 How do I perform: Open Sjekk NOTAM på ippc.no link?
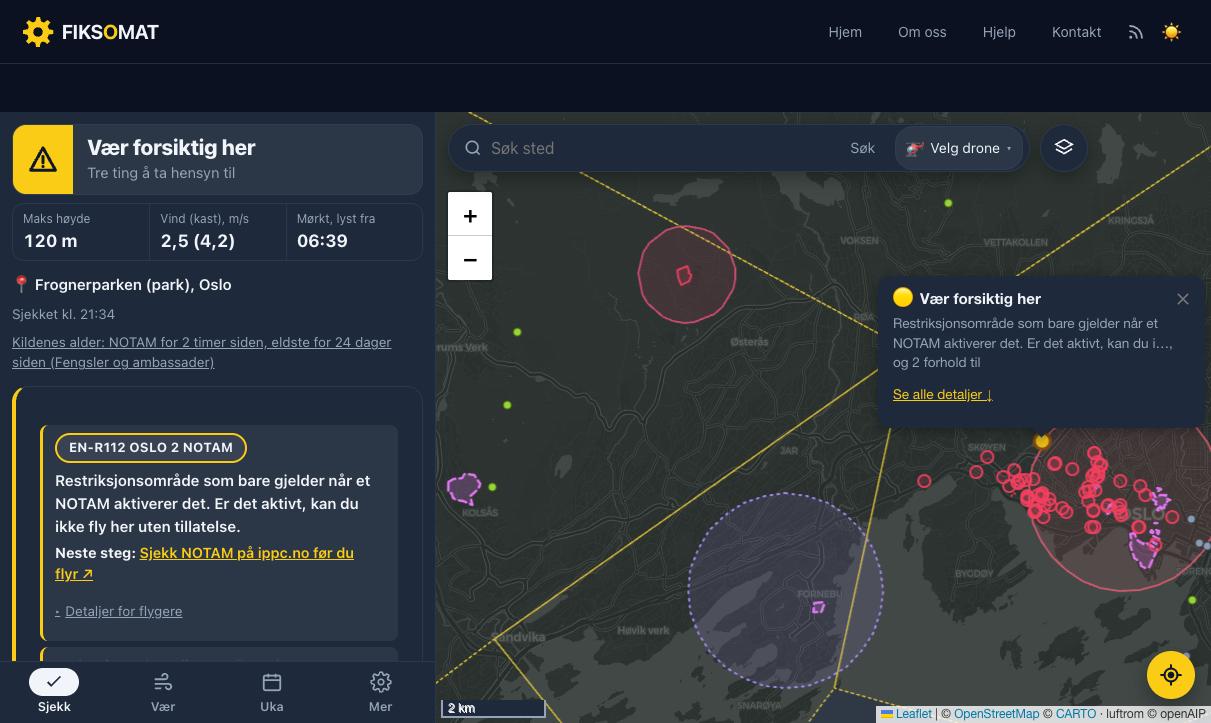point(205,563)
